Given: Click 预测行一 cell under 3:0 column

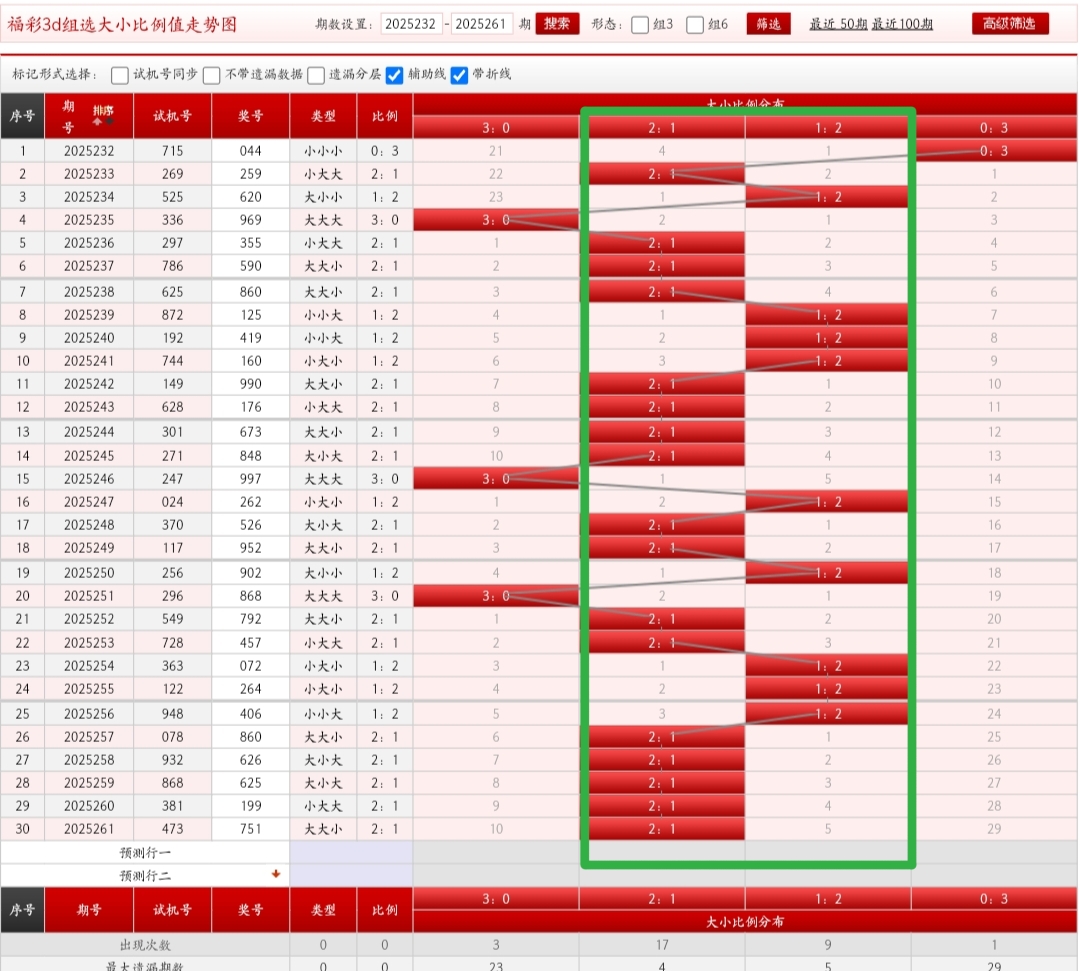Looking at the screenshot, I should point(496,852).
